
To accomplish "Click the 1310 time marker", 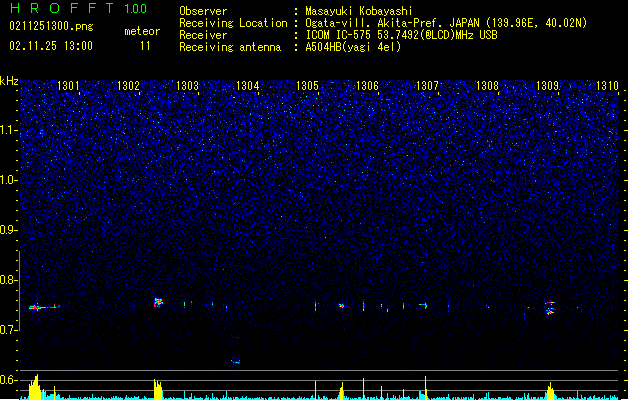I will point(607,86).
